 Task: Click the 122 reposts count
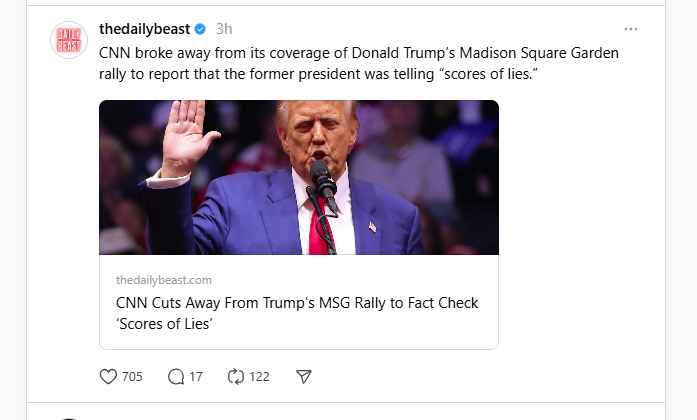coord(259,377)
